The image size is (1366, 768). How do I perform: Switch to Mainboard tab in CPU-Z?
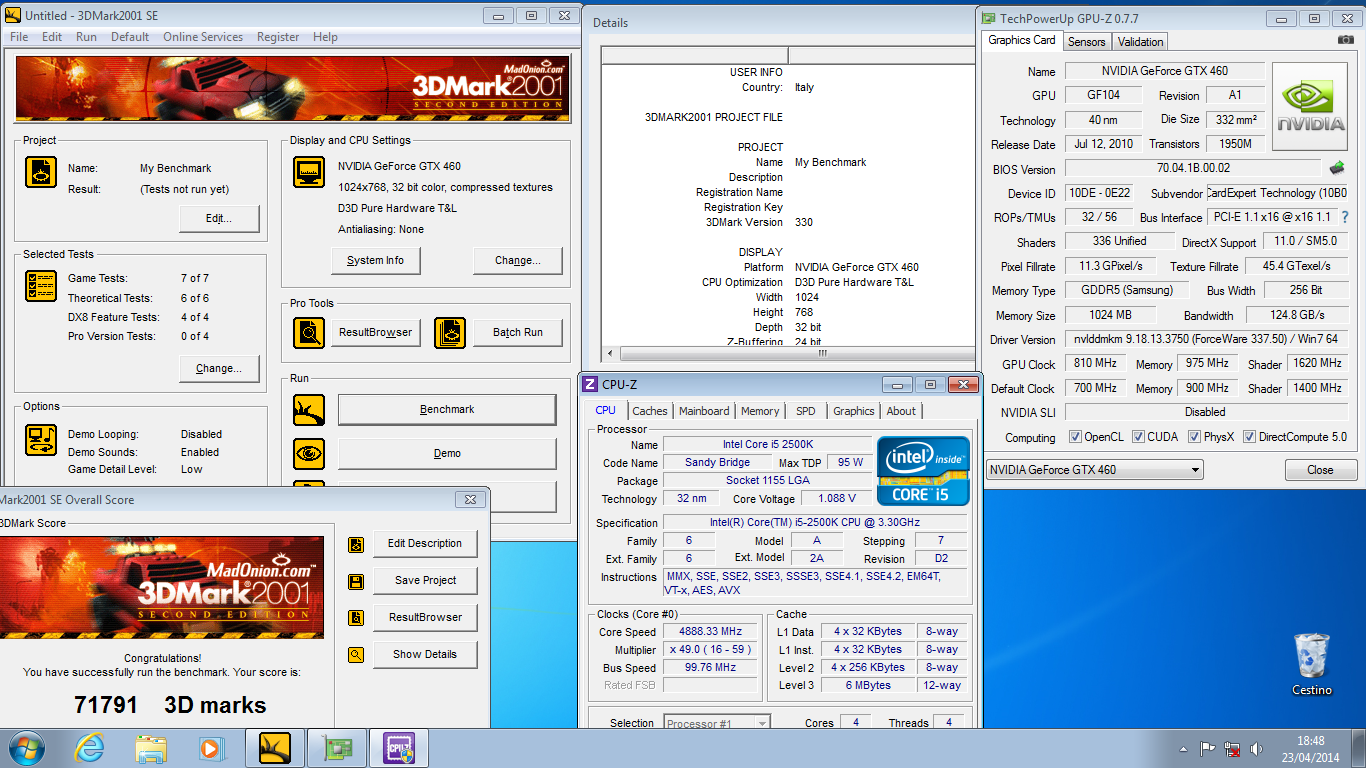704,411
